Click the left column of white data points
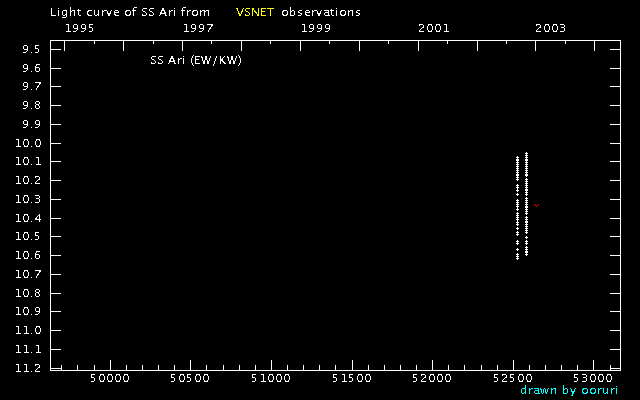The height and width of the screenshot is (400, 640). pos(517,207)
